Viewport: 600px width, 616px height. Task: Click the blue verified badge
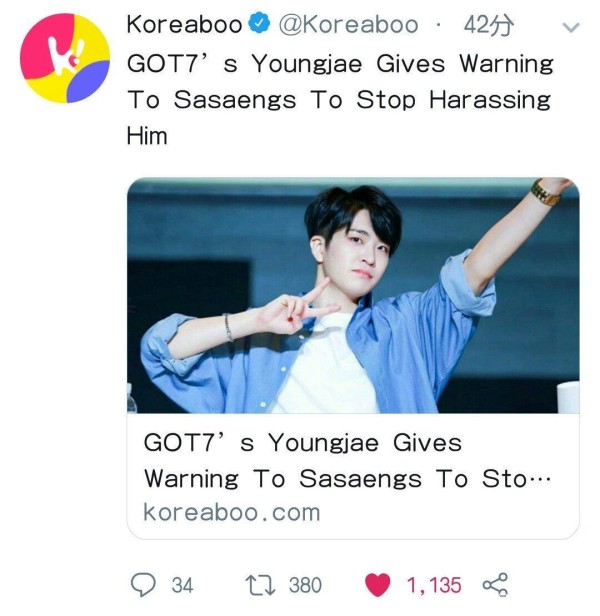[x=259, y=24]
